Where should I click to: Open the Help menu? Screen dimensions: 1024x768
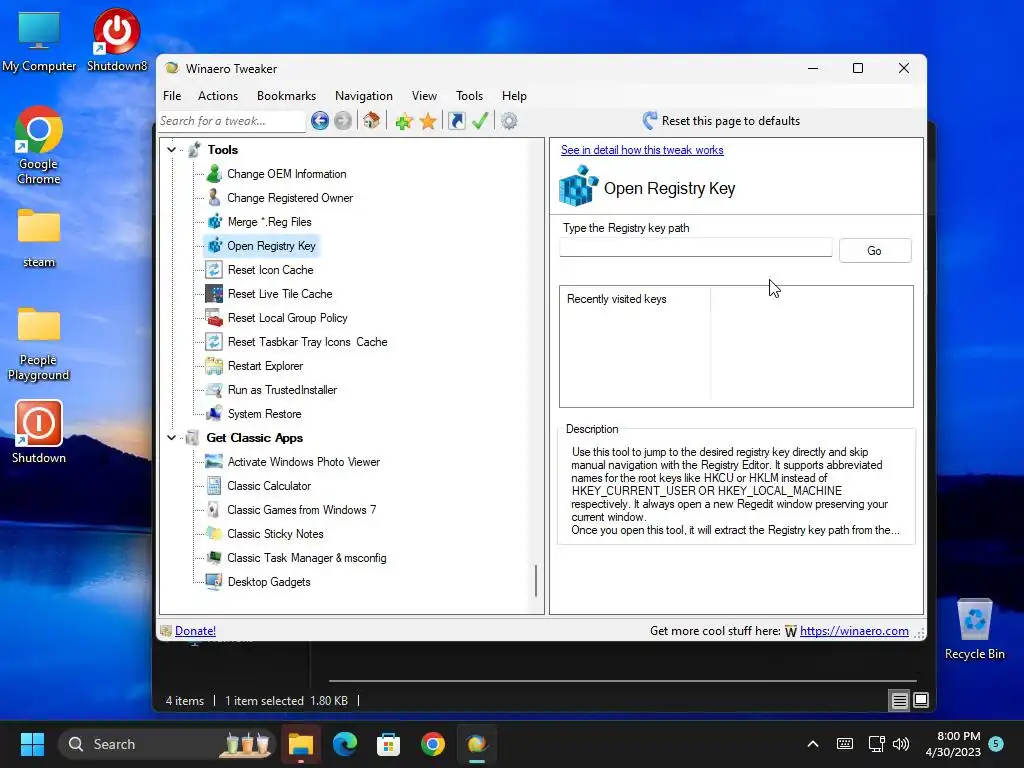click(515, 96)
